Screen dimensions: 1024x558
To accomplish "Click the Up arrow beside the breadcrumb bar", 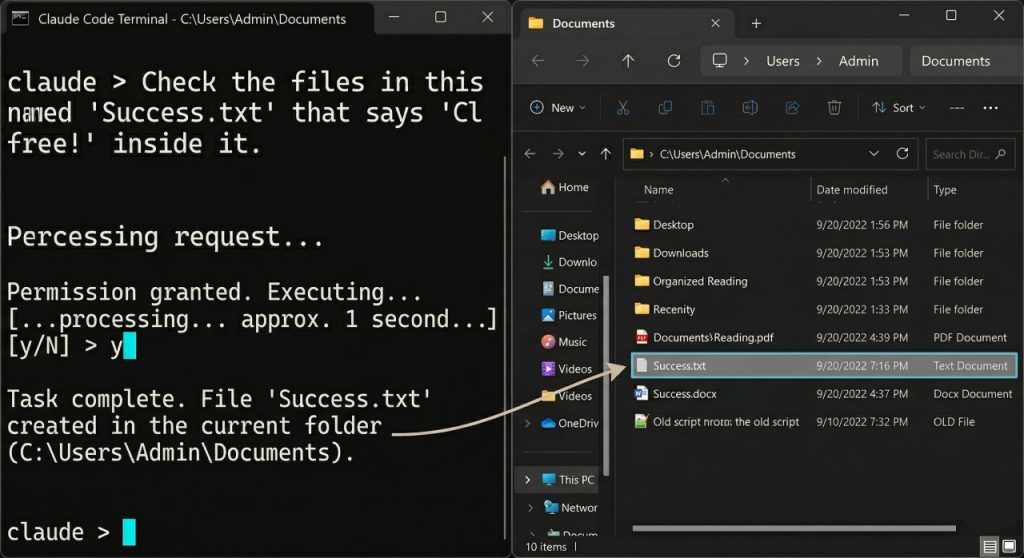I will click(x=628, y=61).
